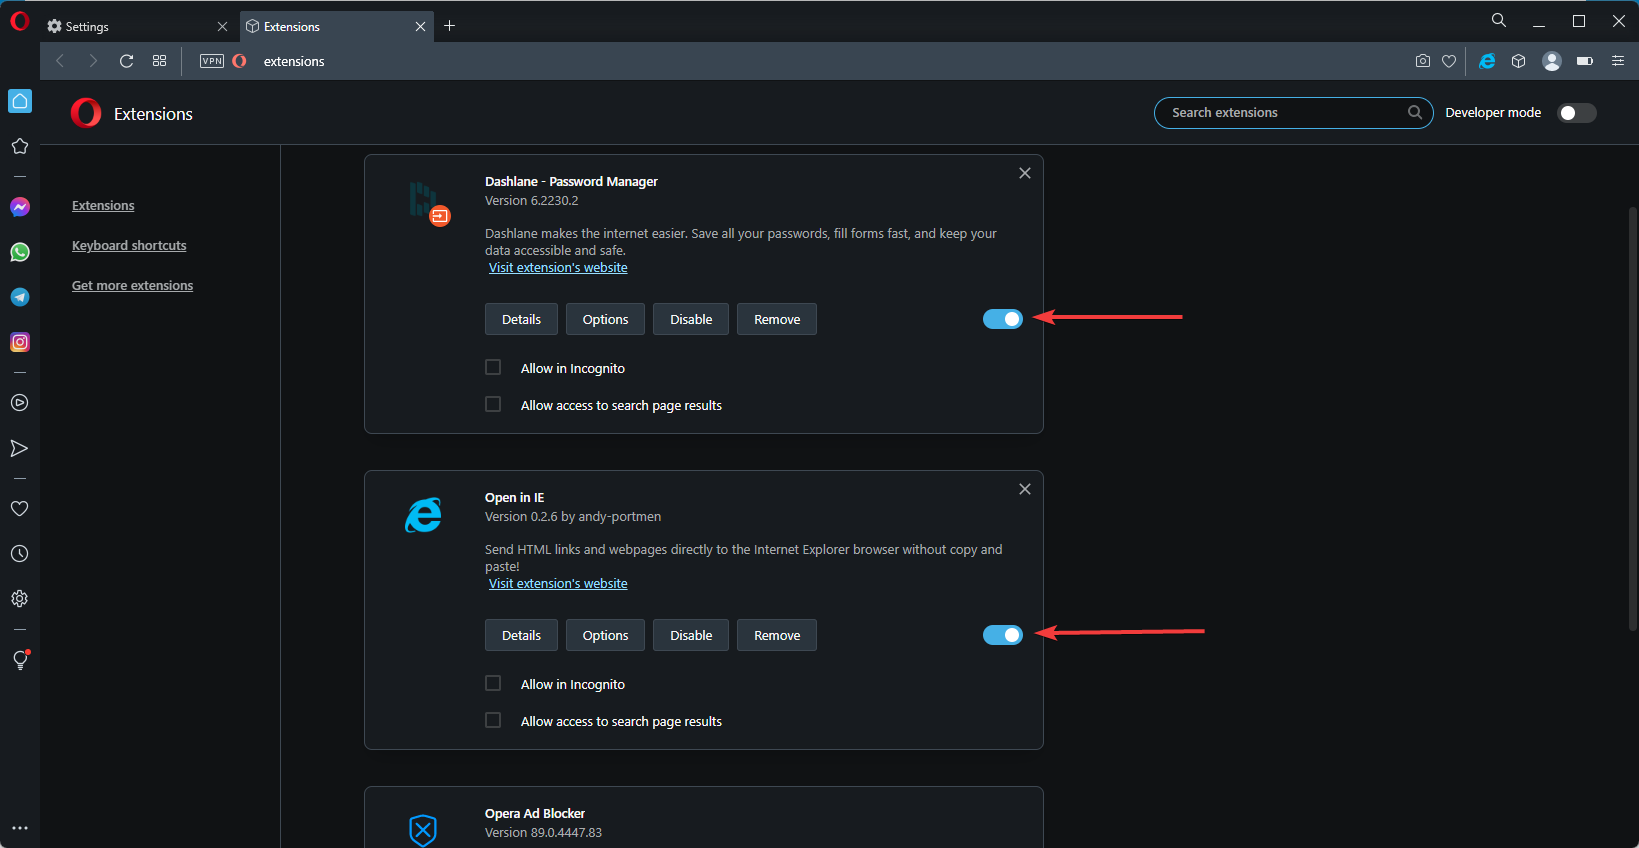The height and width of the screenshot is (848, 1639).
Task: Click Remove button for Dashlane
Action: click(x=777, y=319)
